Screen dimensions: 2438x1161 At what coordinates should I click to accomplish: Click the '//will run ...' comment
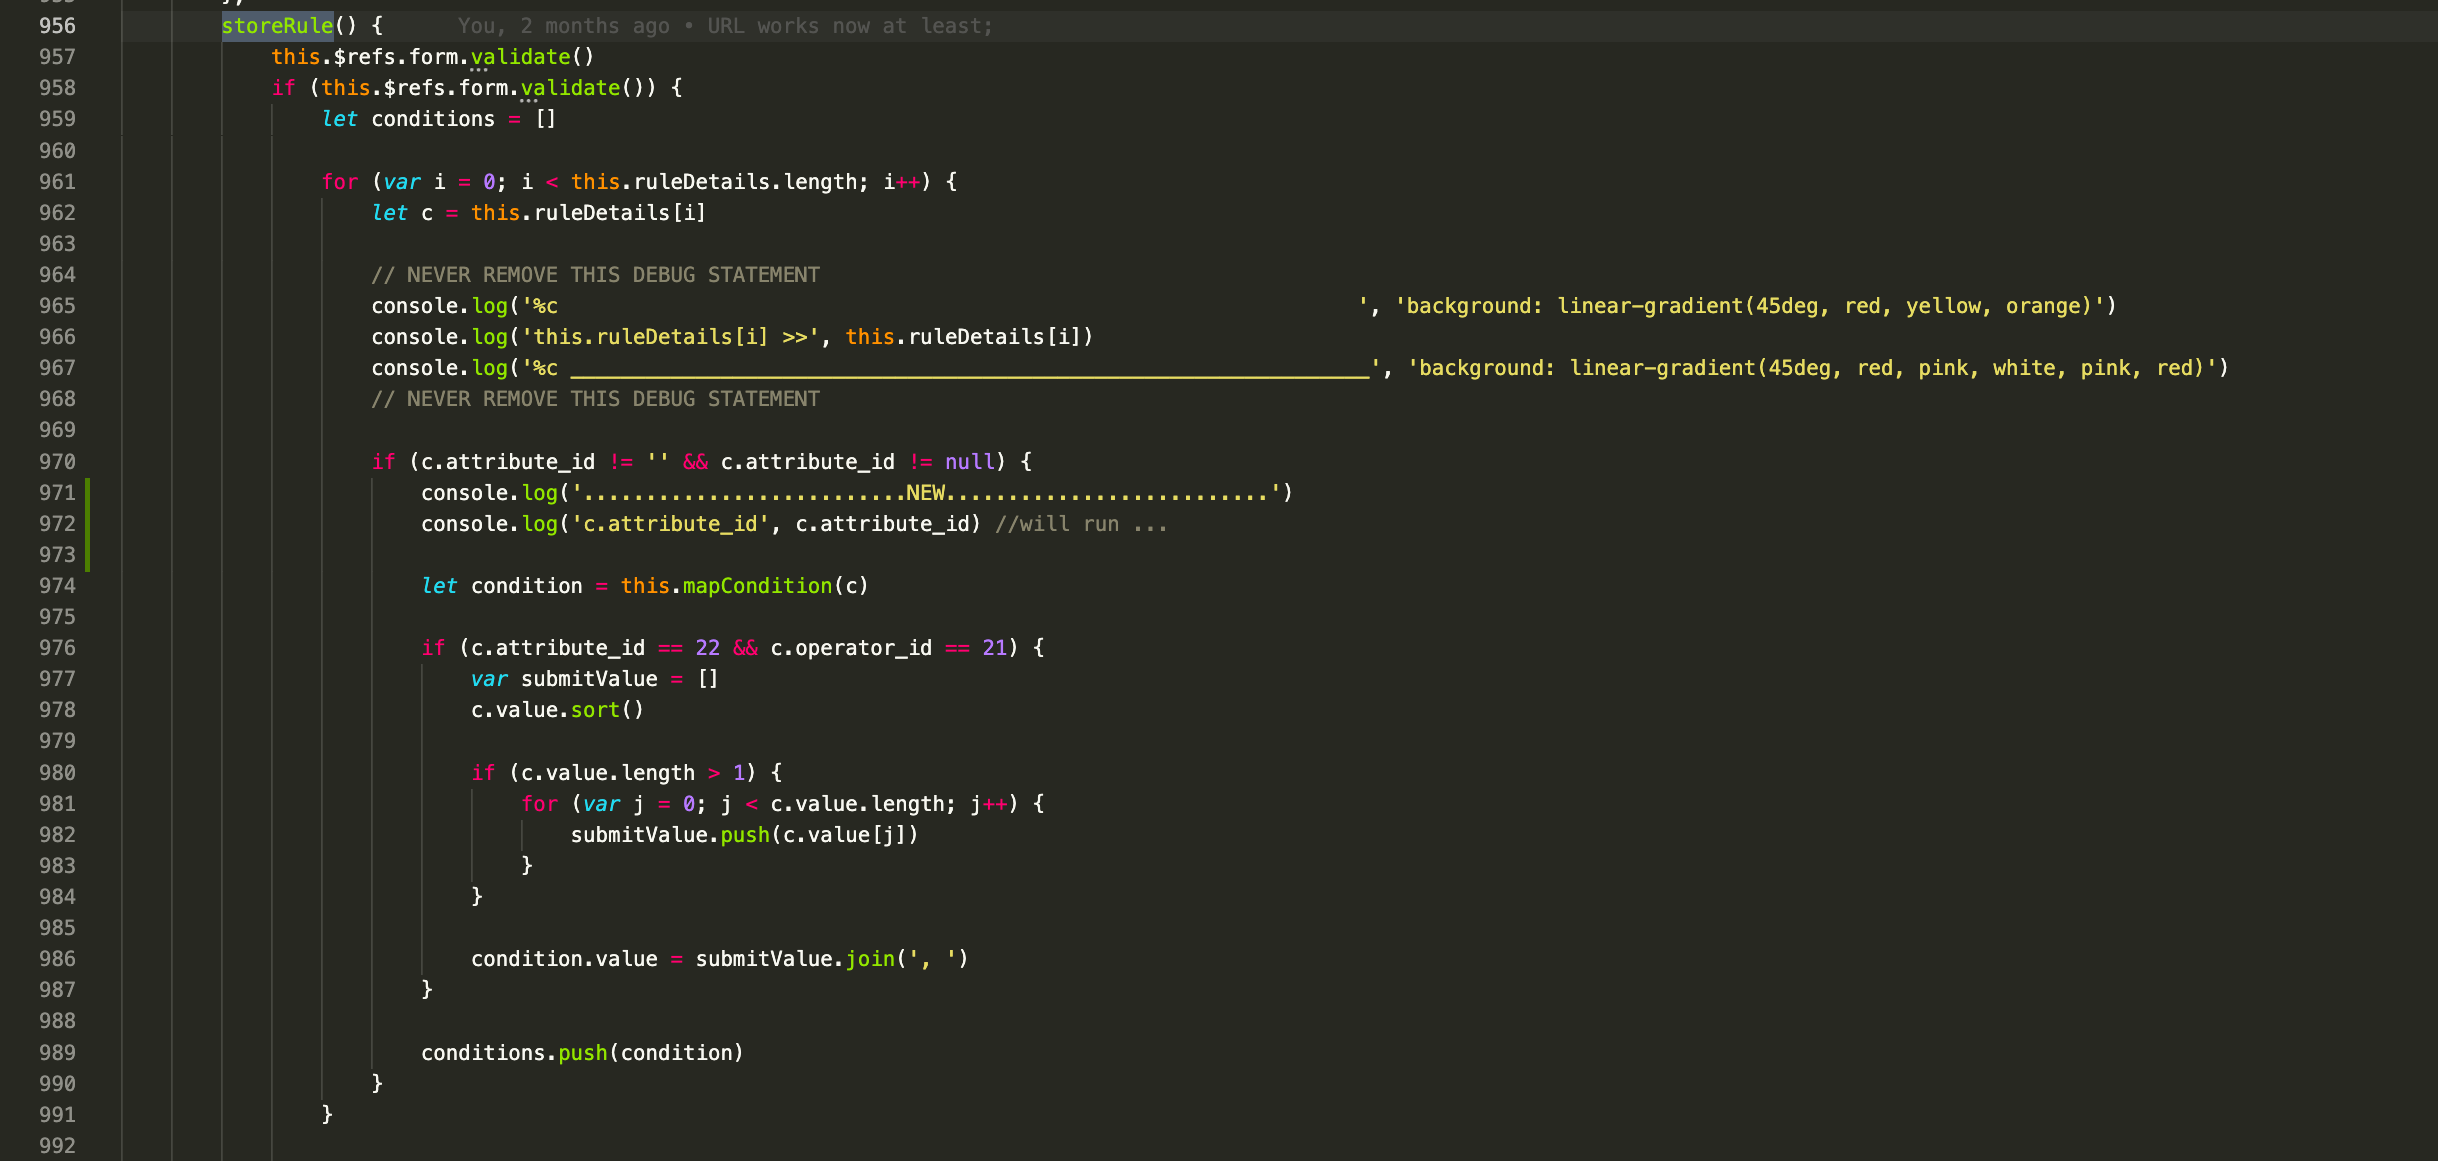(1081, 524)
